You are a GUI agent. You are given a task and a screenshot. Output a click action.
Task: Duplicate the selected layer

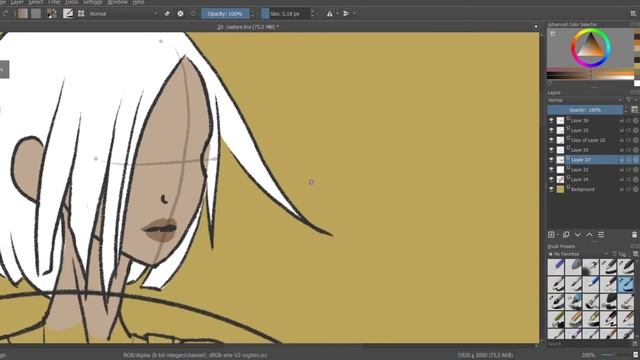[566, 235]
